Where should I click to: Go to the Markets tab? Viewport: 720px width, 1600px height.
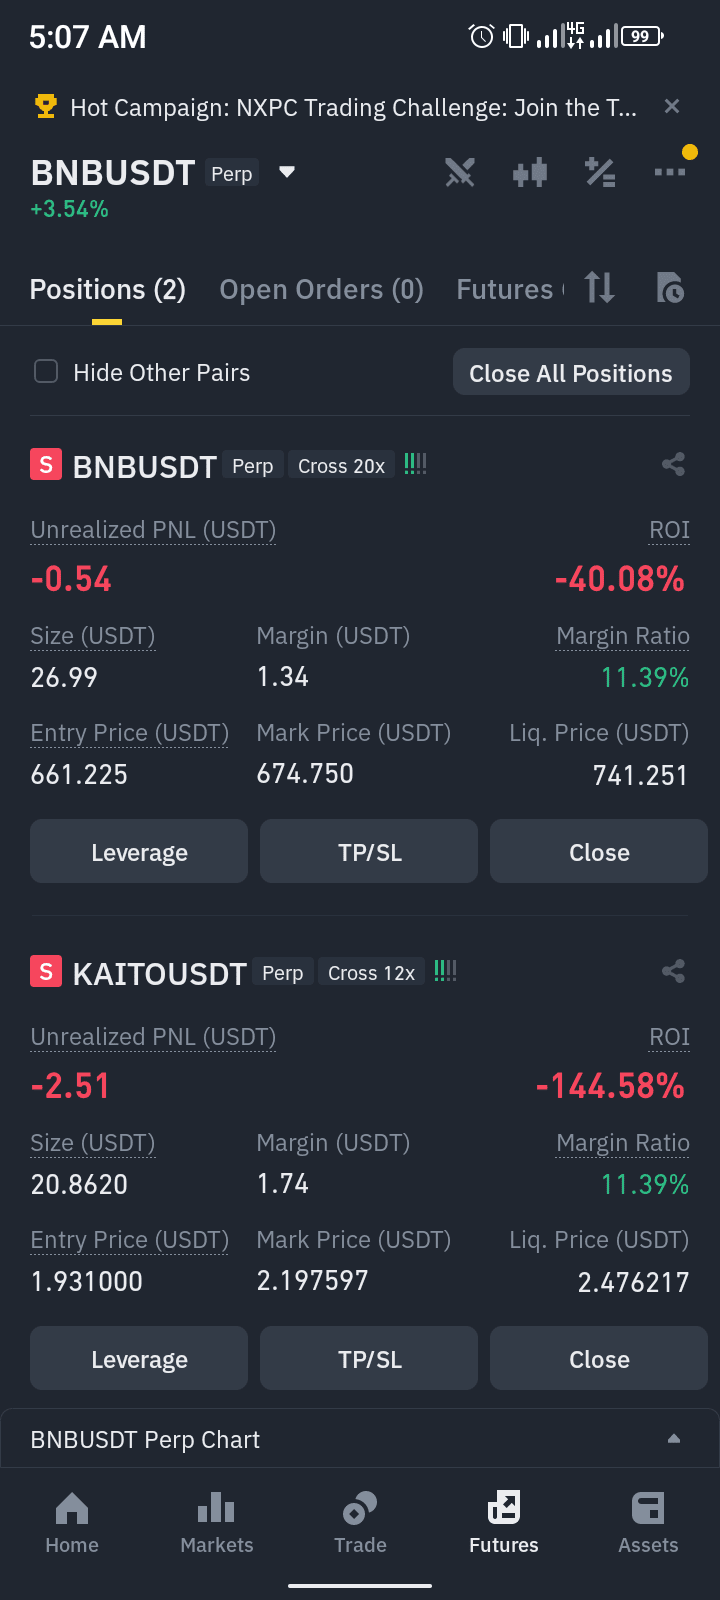(217, 1523)
